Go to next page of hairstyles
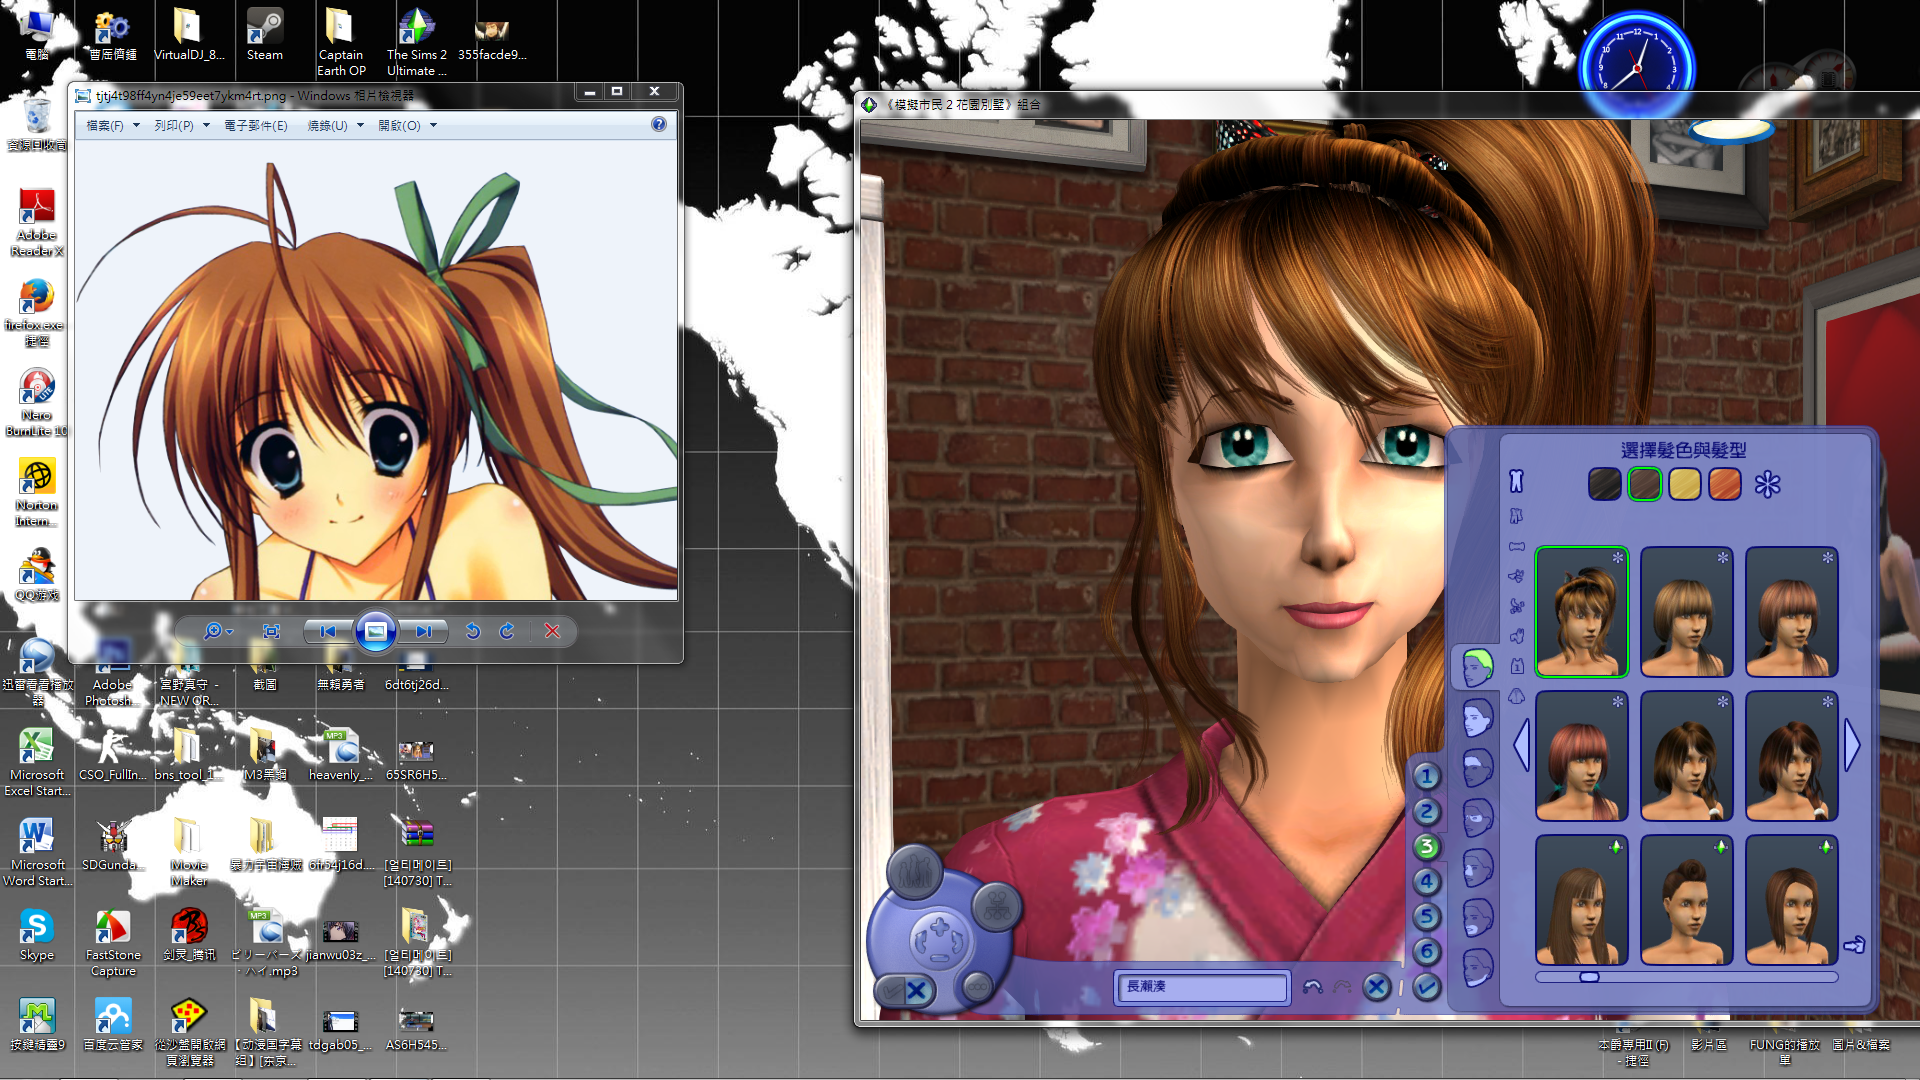Viewport: 1920px width, 1080px height. coord(1852,745)
